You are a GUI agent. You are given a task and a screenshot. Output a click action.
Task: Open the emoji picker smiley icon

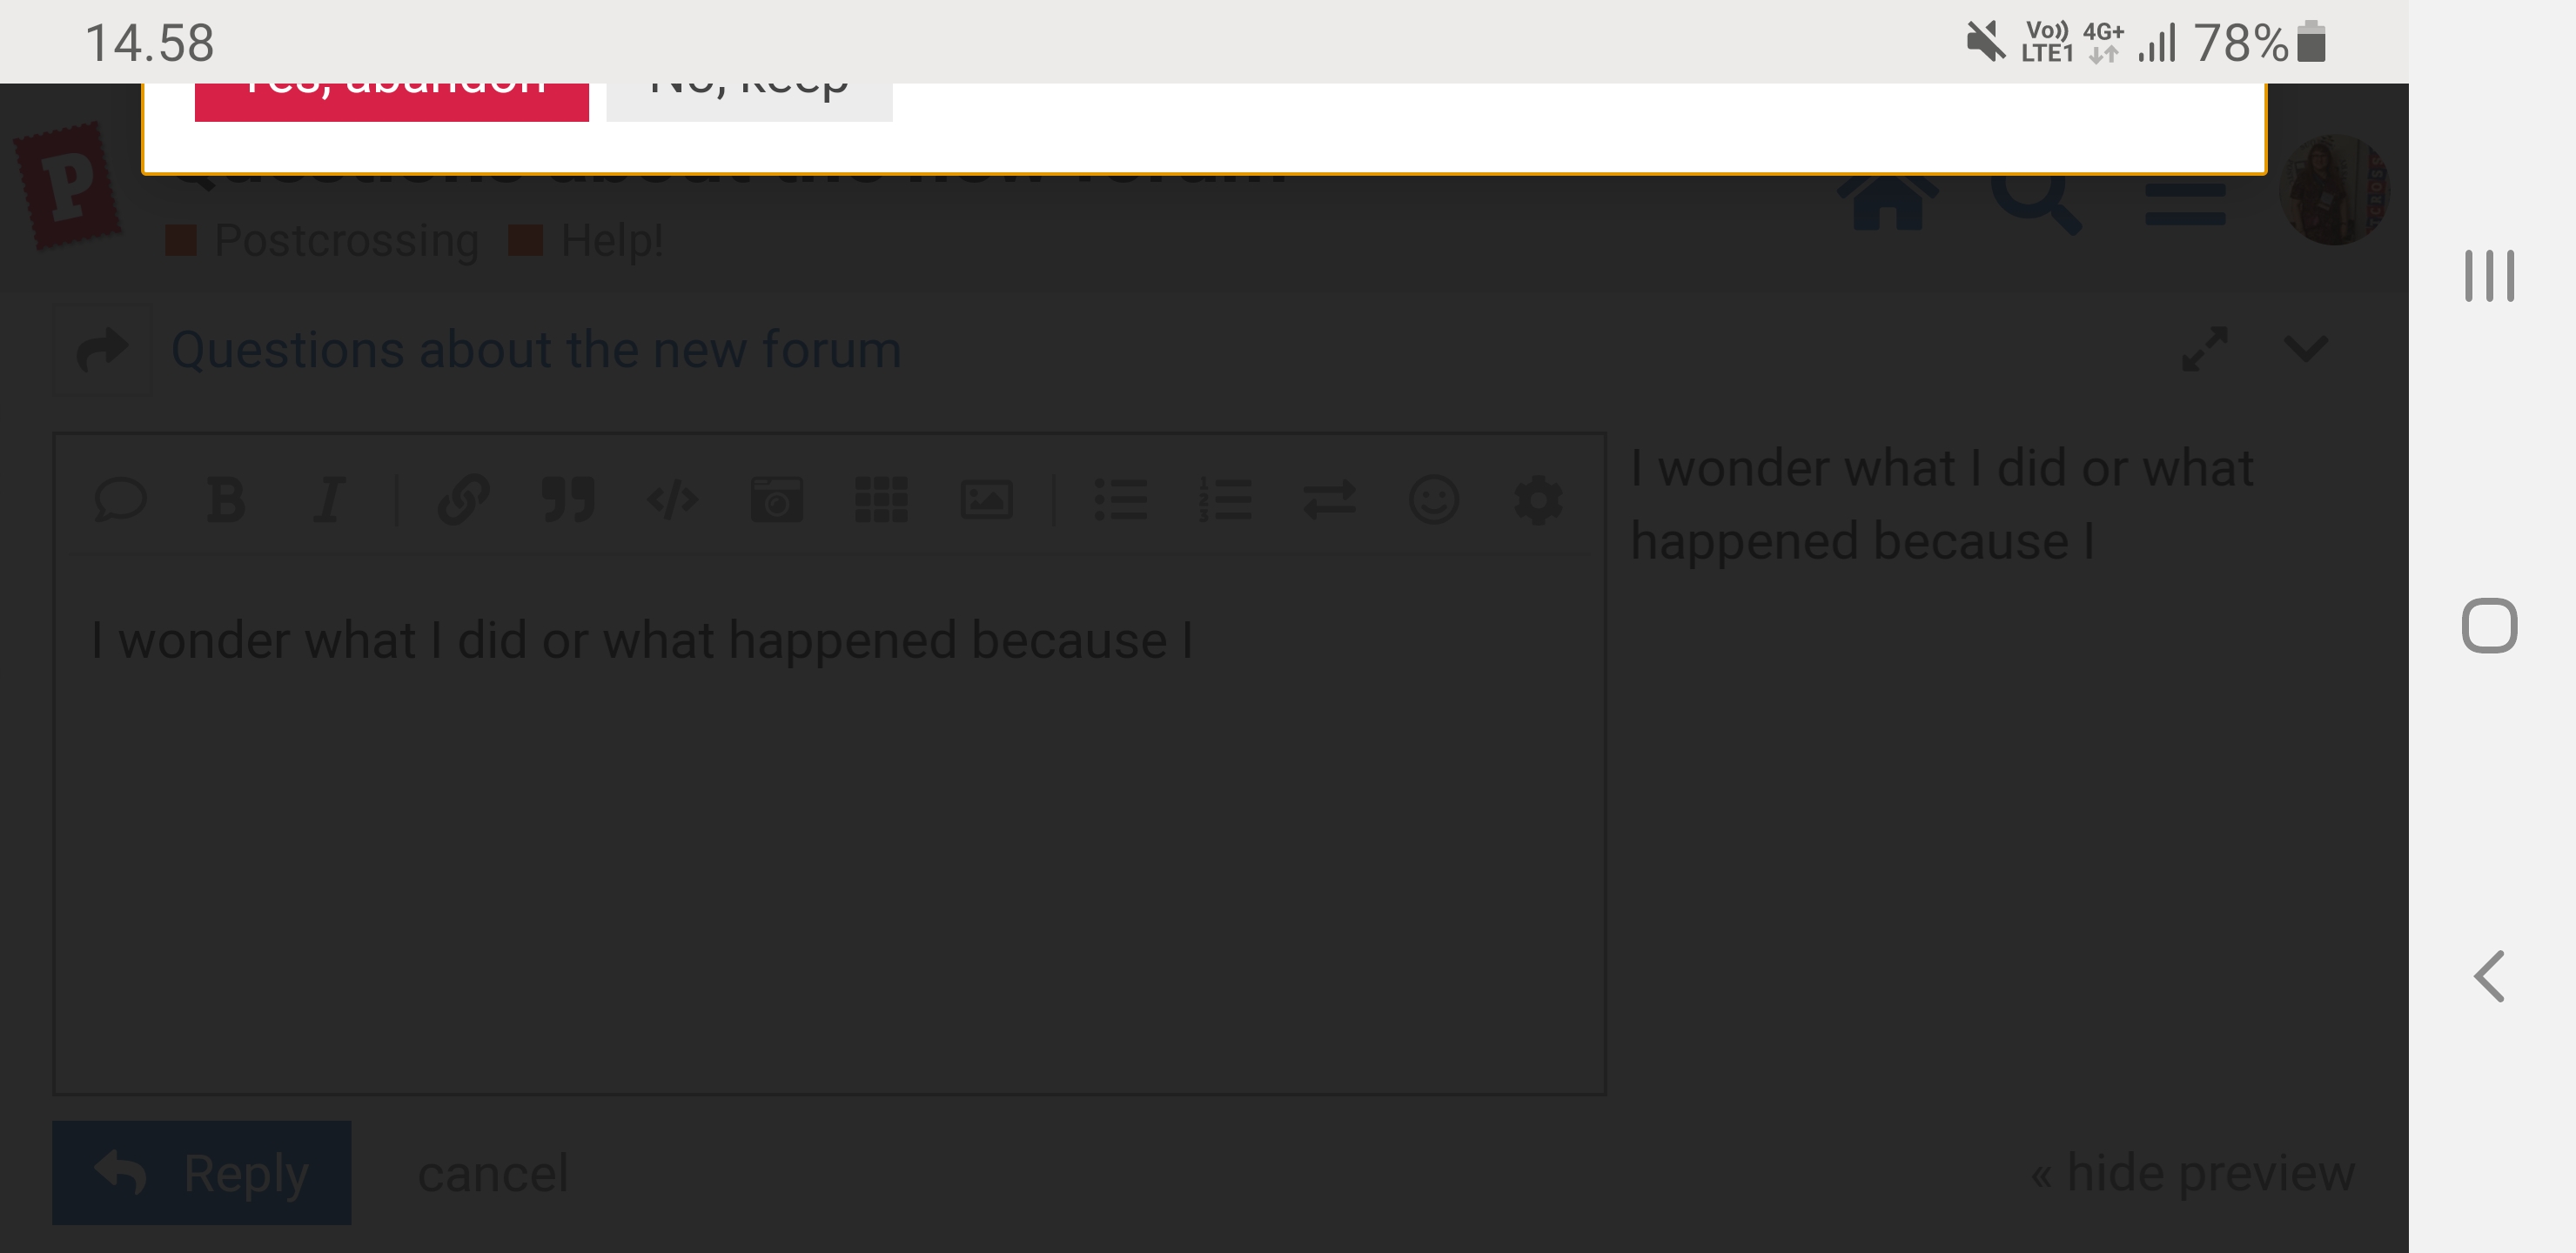point(1434,499)
